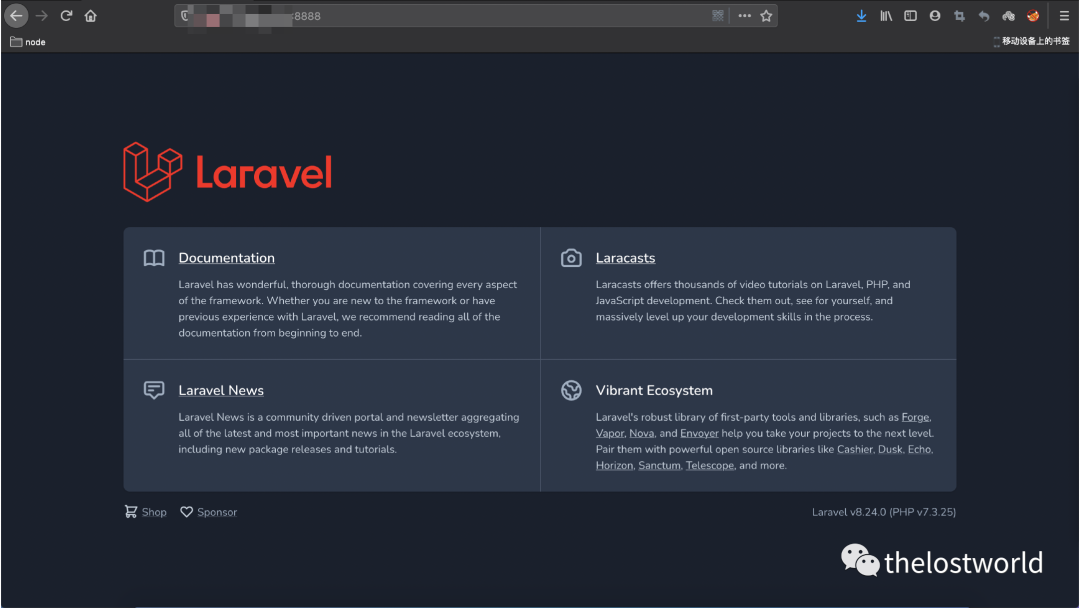Open the downloads arrow

(861, 16)
